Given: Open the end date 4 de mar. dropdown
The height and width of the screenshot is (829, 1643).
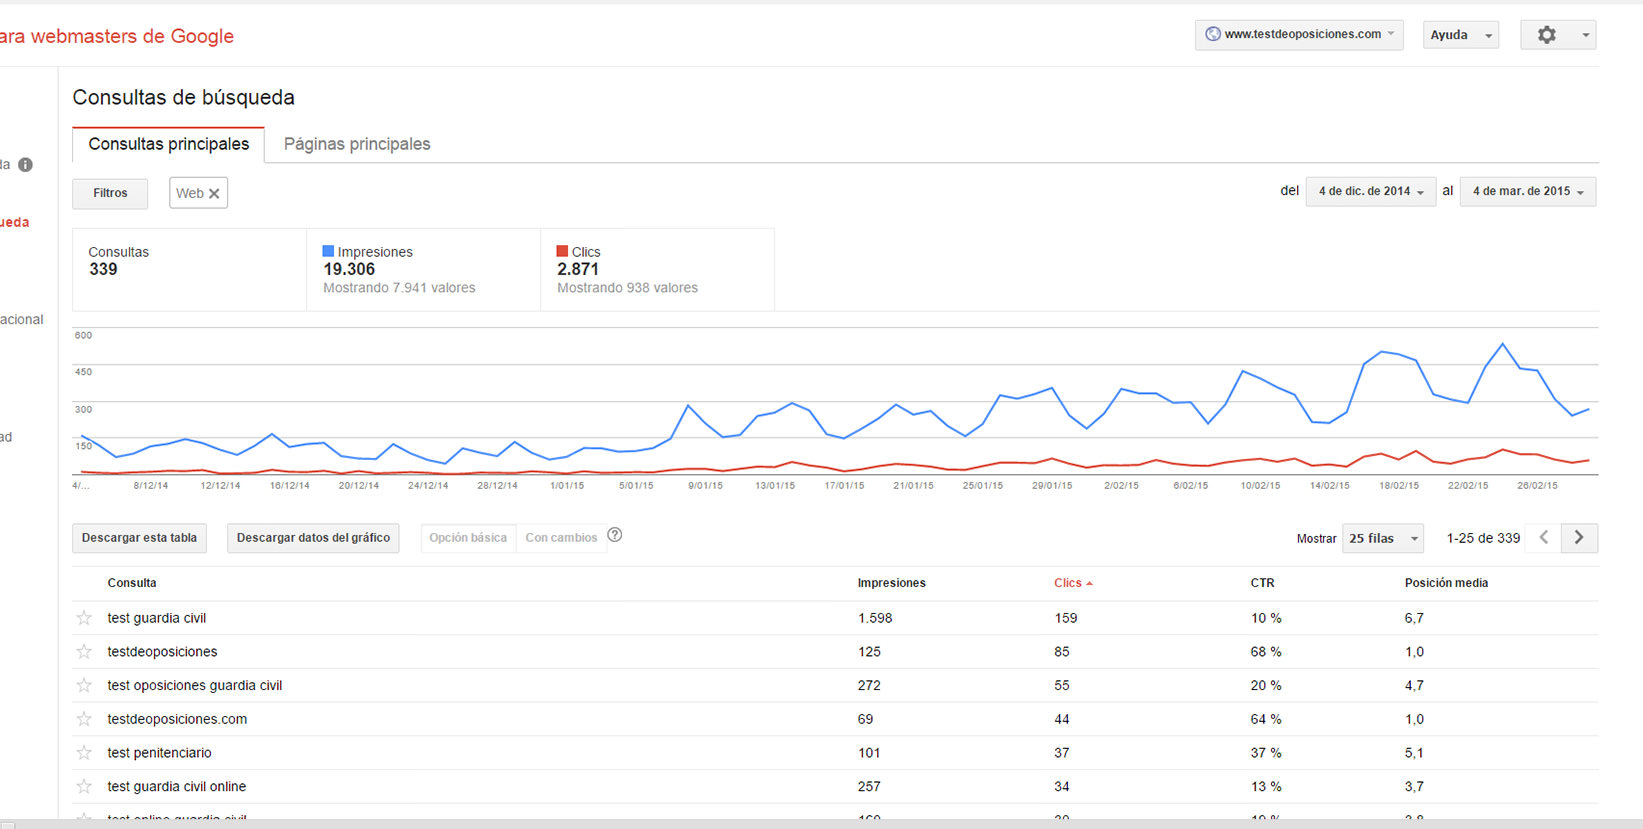Looking at the screenshot, I should tap(1527, 191).
